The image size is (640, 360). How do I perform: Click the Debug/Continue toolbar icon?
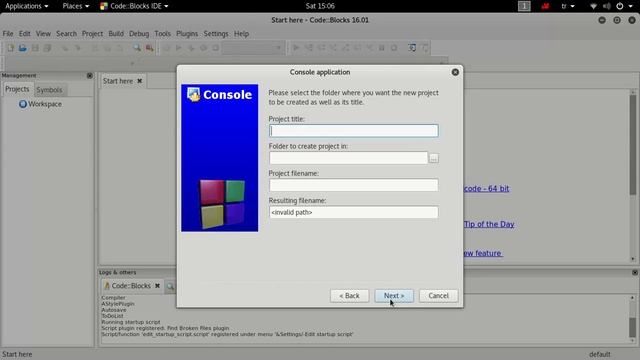tap(296, 48)
